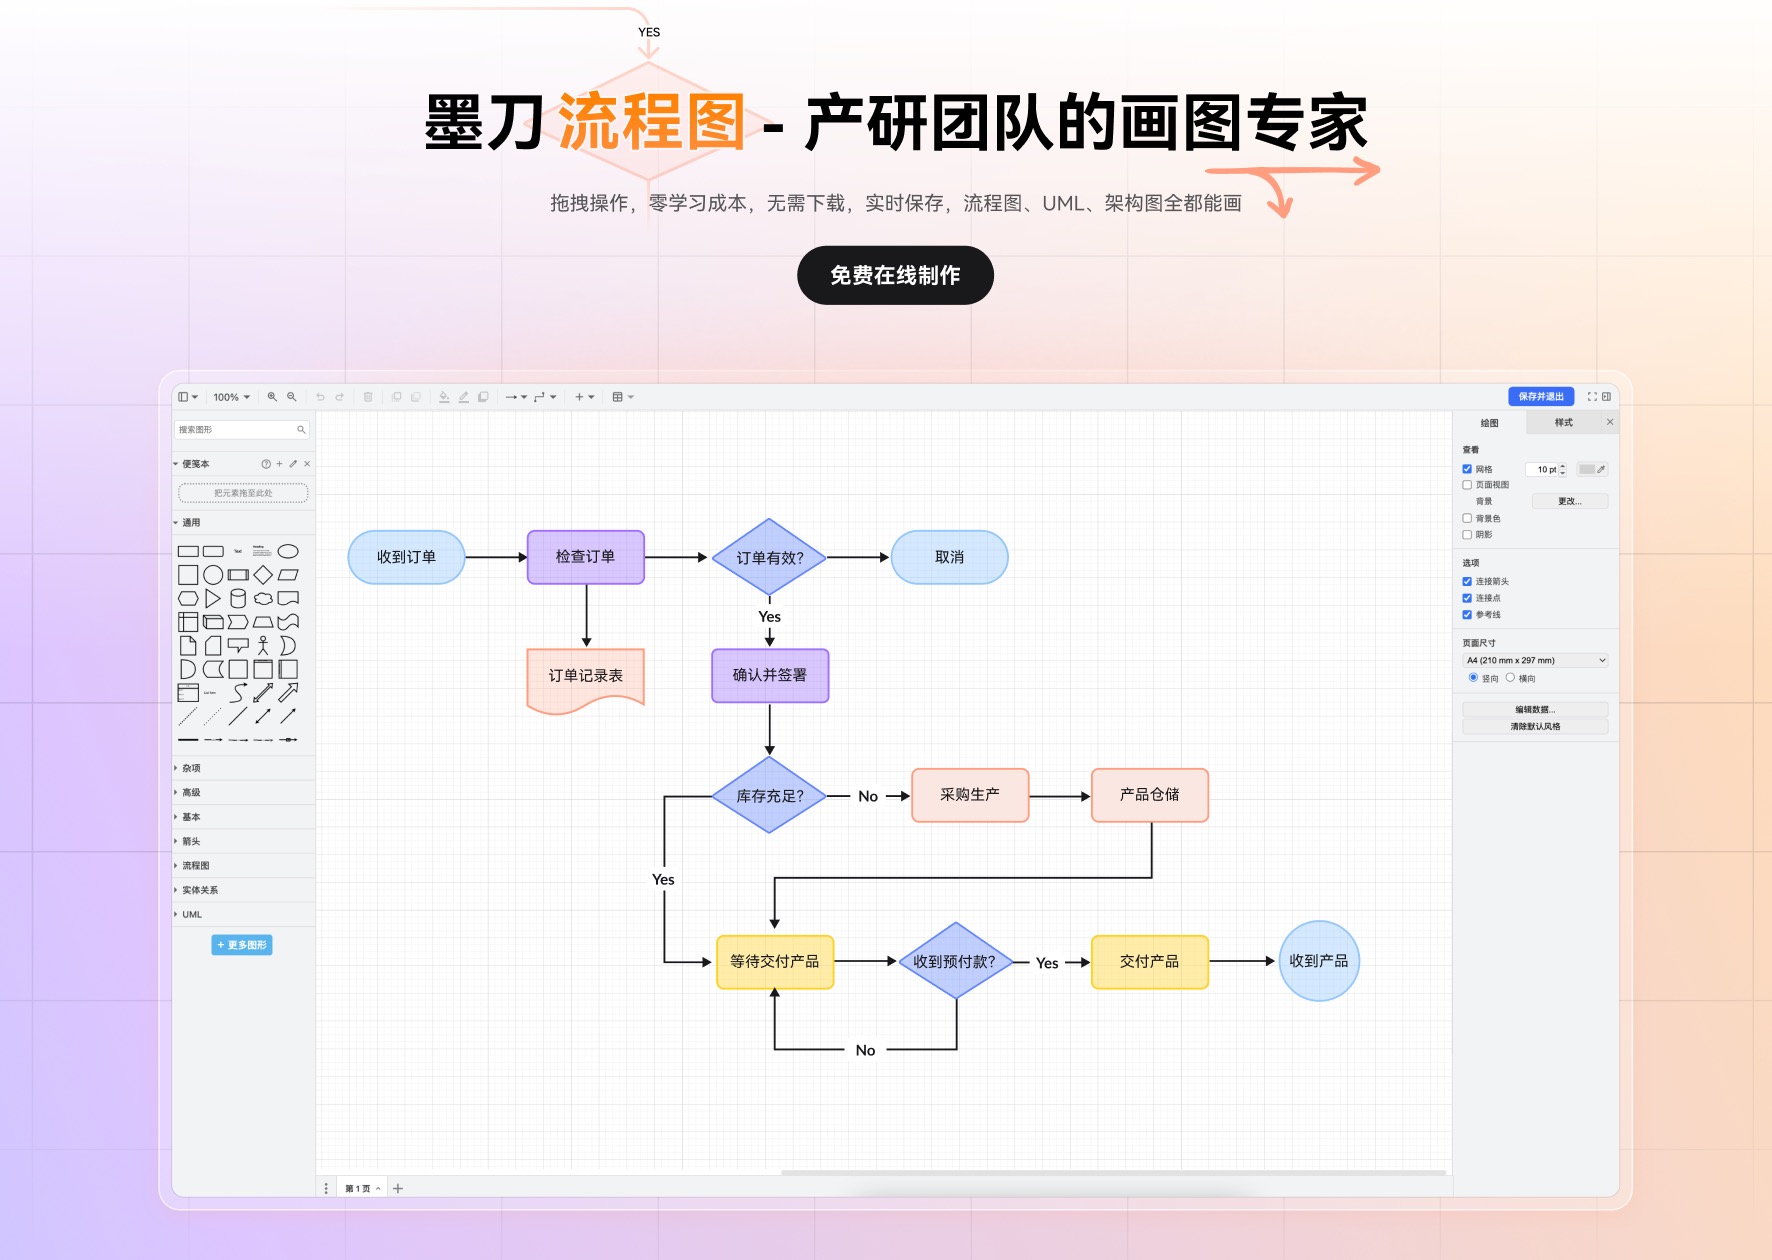Select the callout speech bubble shape
Viewport: 1772px width, 1260px height.
point(238,646)
